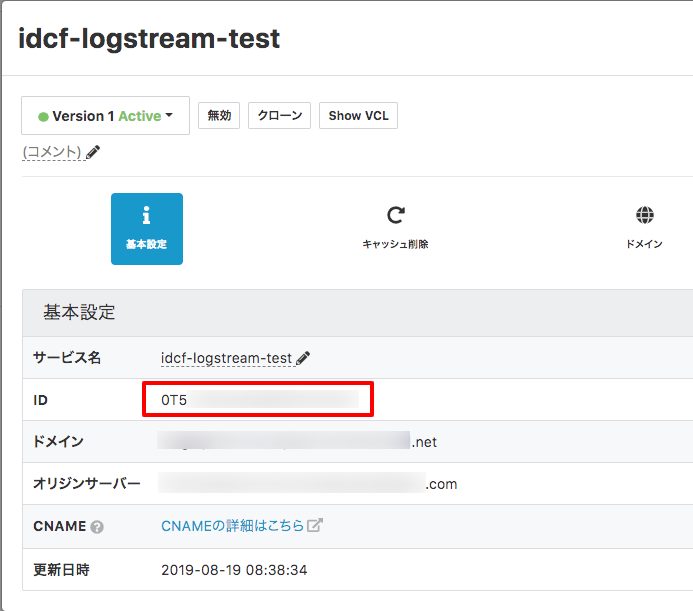Click the 基本設定 panel header
Viewport: 693px width, 611px height.
[x=79, y=312]
